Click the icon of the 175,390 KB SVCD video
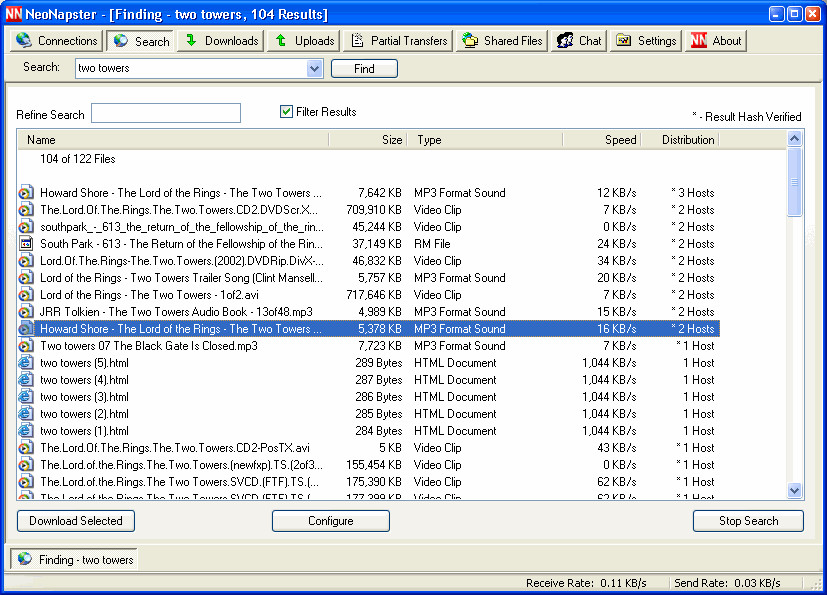827x595 pixels. pos(26,482)
